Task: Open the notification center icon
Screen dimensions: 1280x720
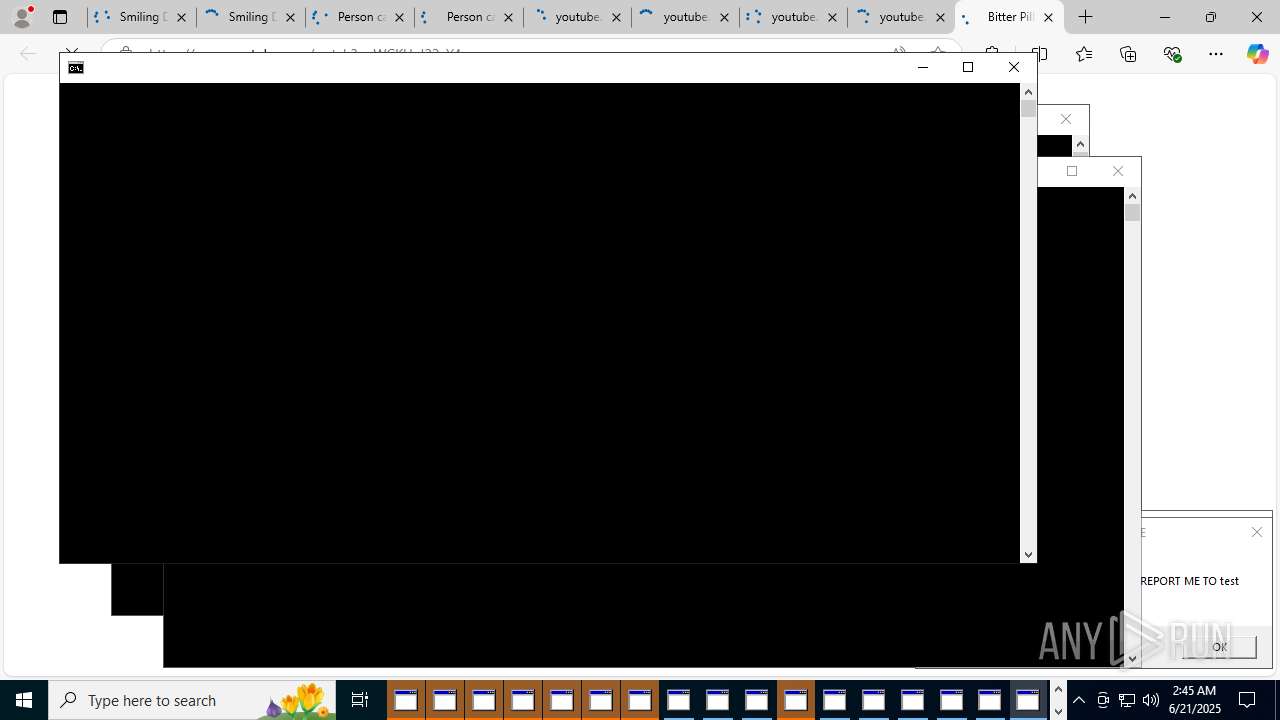Action: pyautogui.click(x=1248, y=700)
